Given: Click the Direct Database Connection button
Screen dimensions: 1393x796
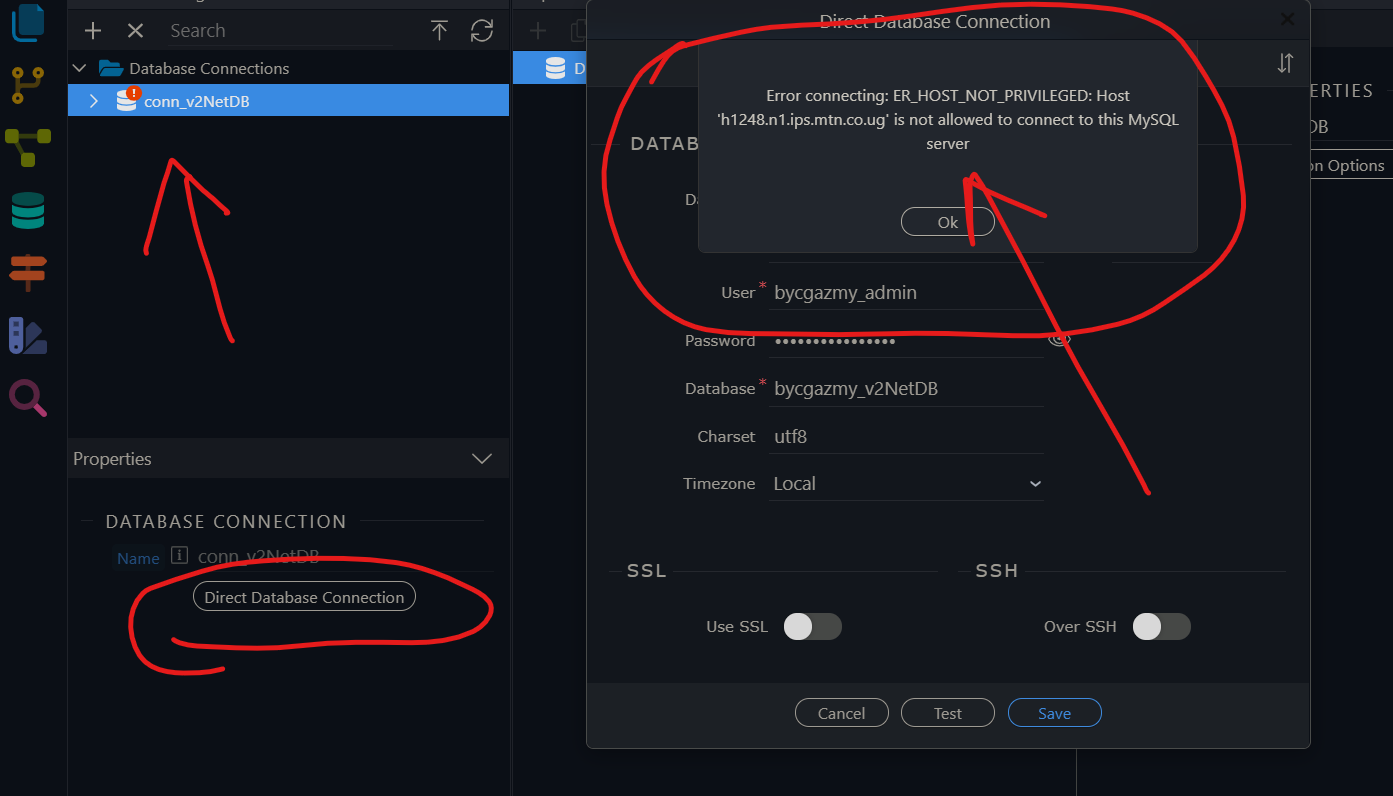Looking at the screenshot, I should click(x=304, y=597).
